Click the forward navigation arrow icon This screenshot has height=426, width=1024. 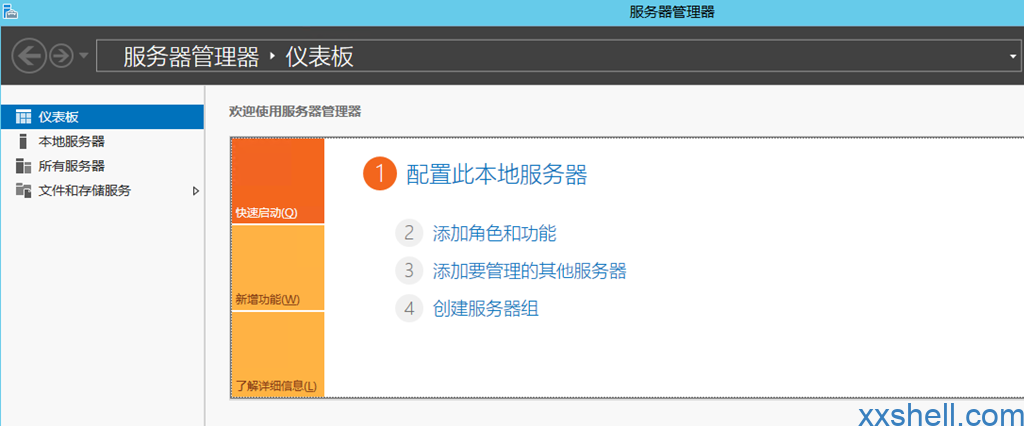point(61,56)
